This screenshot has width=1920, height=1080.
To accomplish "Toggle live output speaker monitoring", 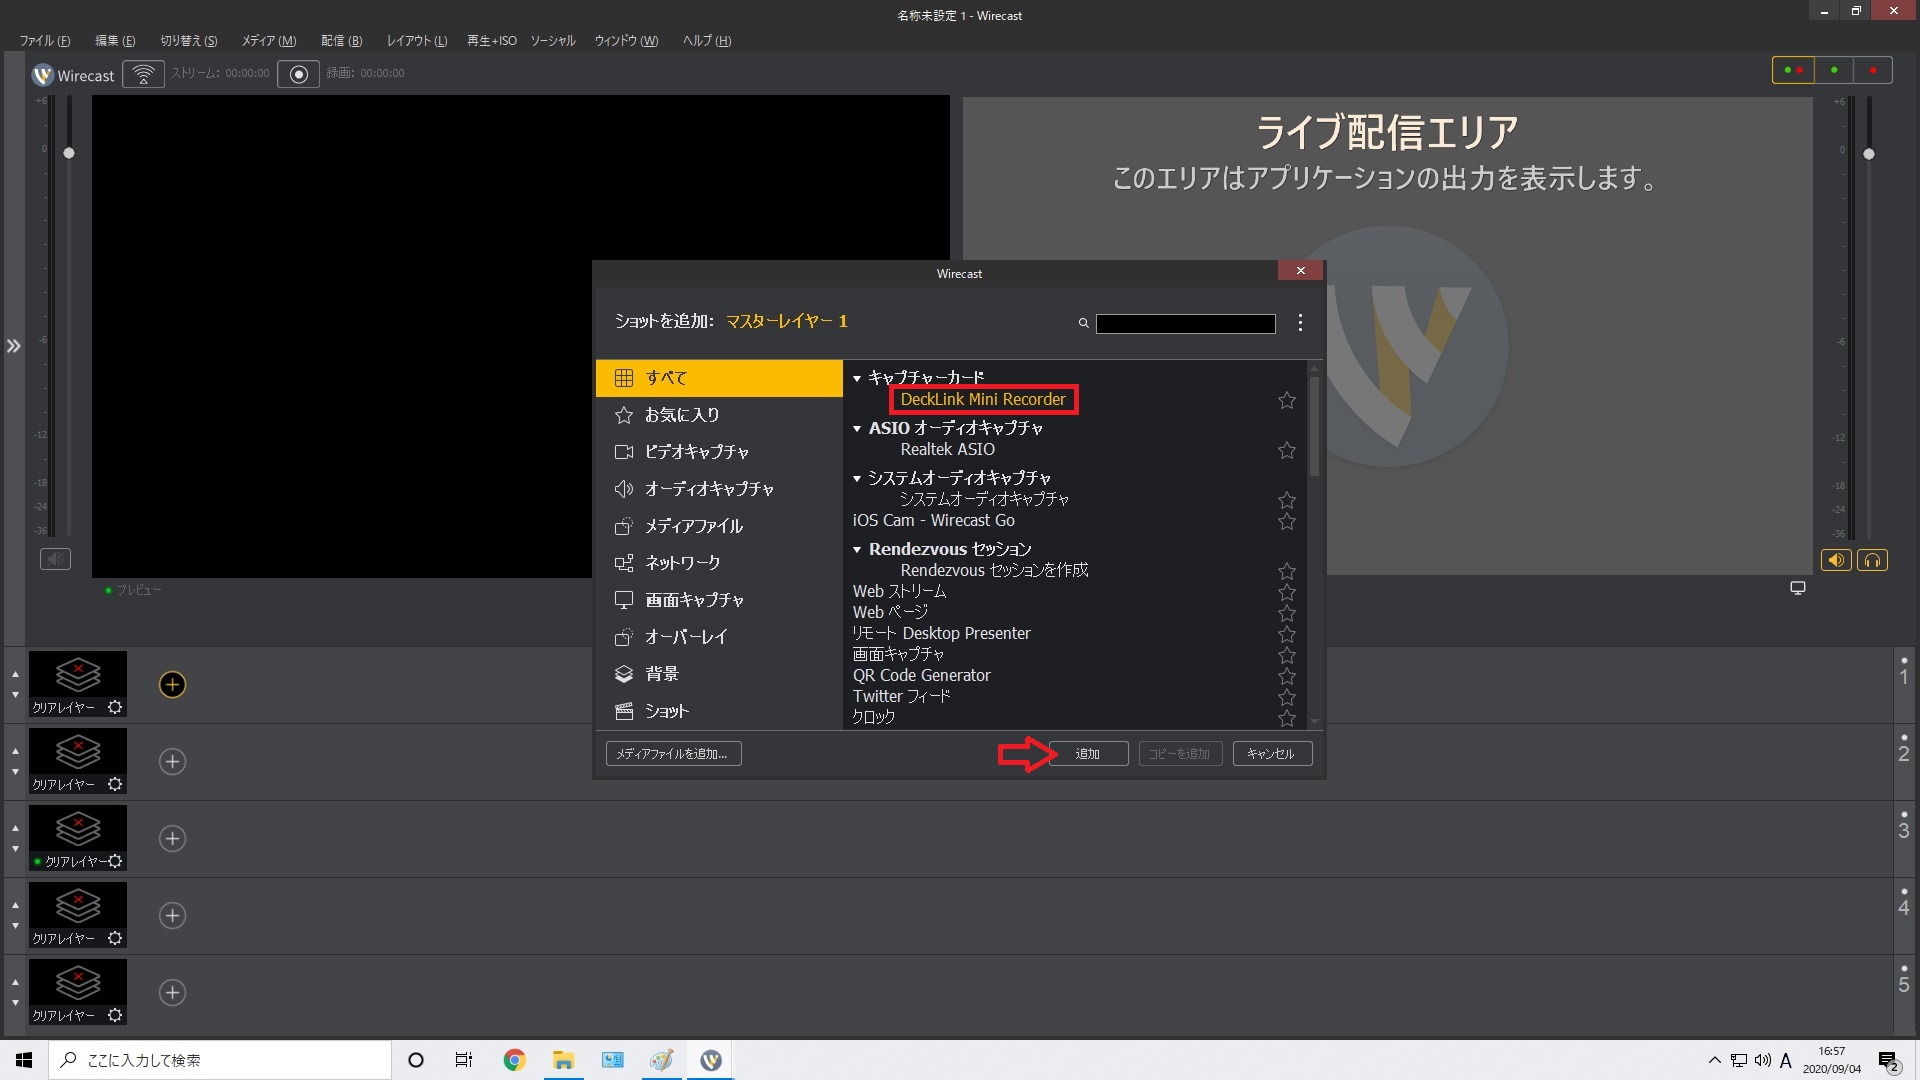I will point(1836,560).
